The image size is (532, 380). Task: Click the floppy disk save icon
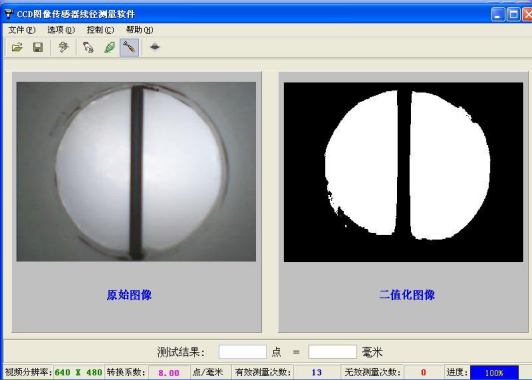pos(38,47)
